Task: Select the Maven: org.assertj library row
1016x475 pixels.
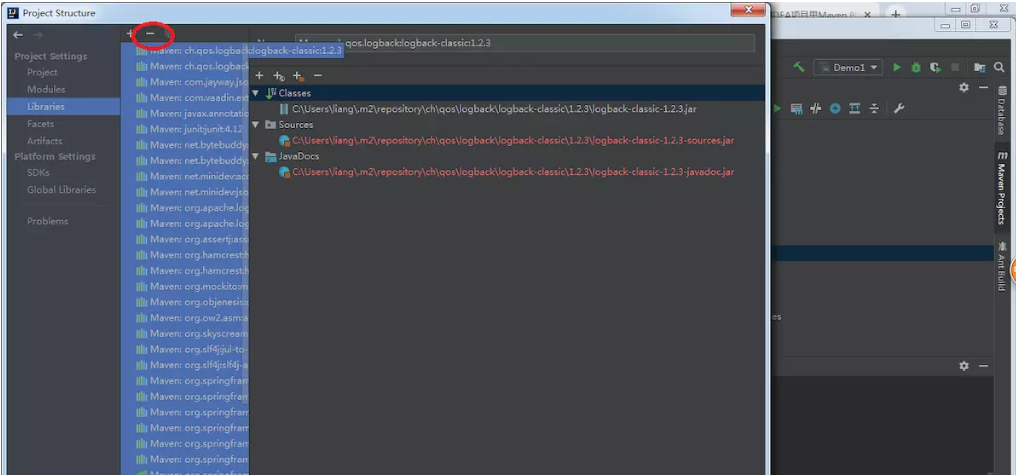Action: (185, 239)
